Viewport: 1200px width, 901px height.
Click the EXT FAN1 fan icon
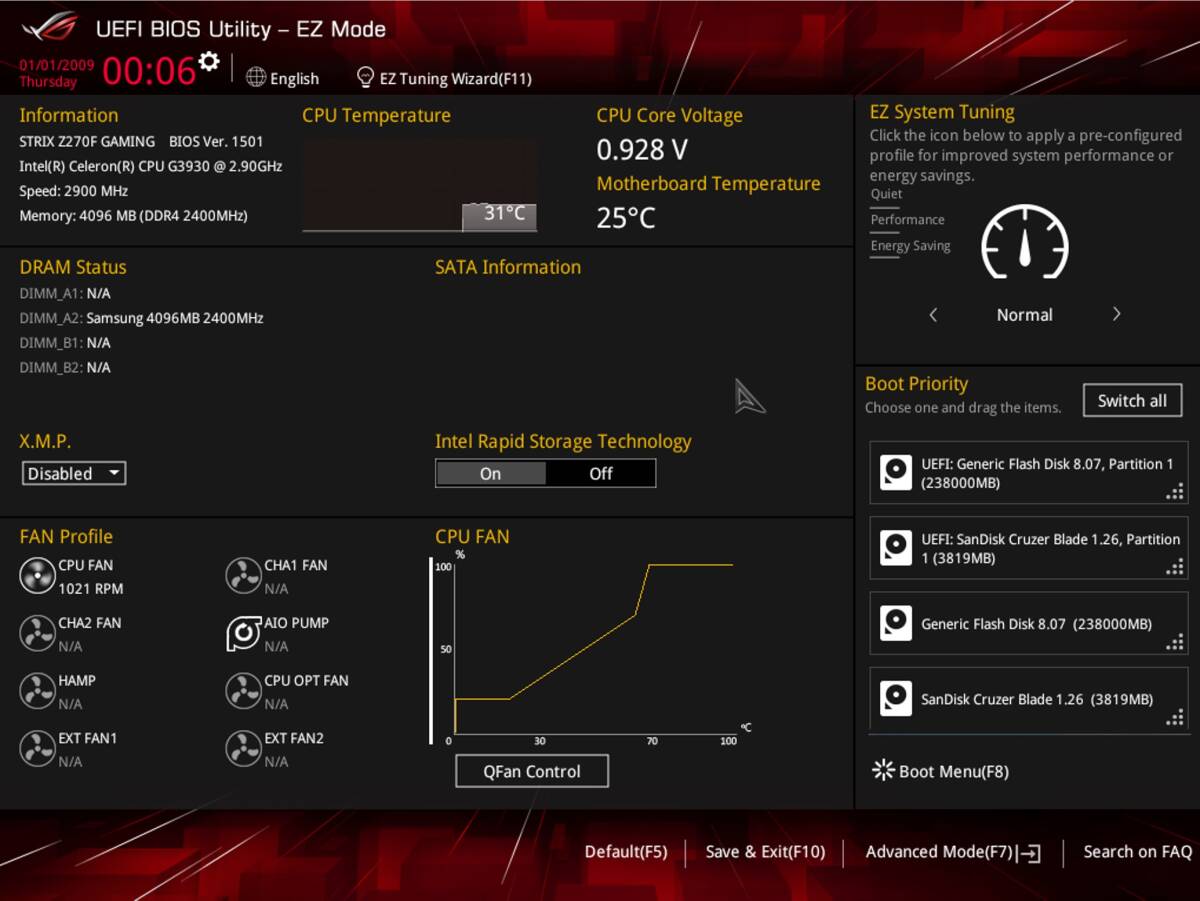coord(38,749)
